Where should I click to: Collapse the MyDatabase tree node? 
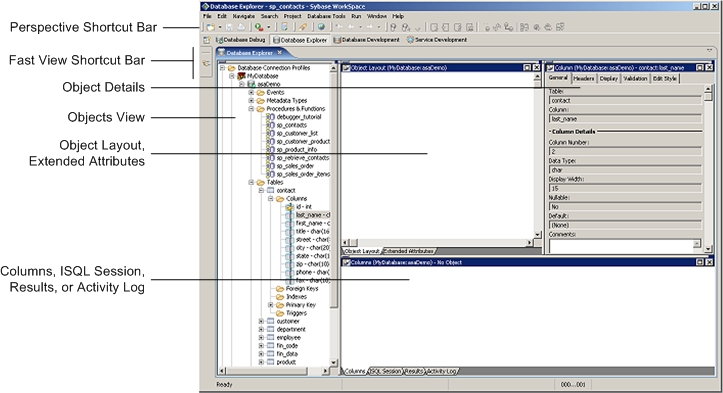pyautogui.click(x=232, y=76)
